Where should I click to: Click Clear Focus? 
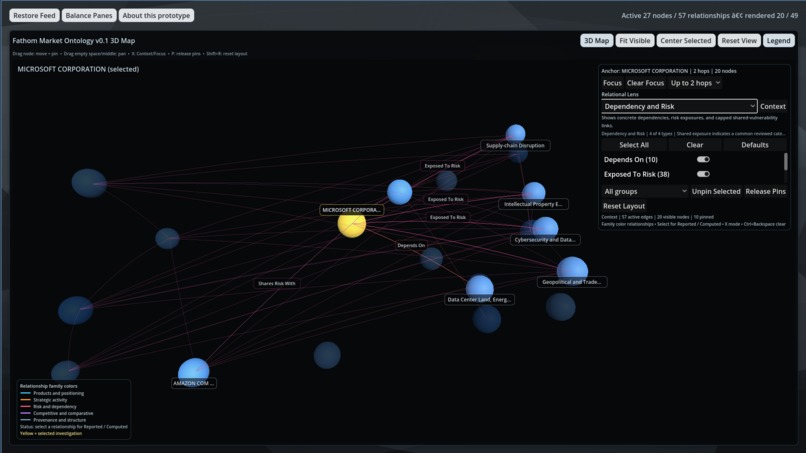(646, 83)
